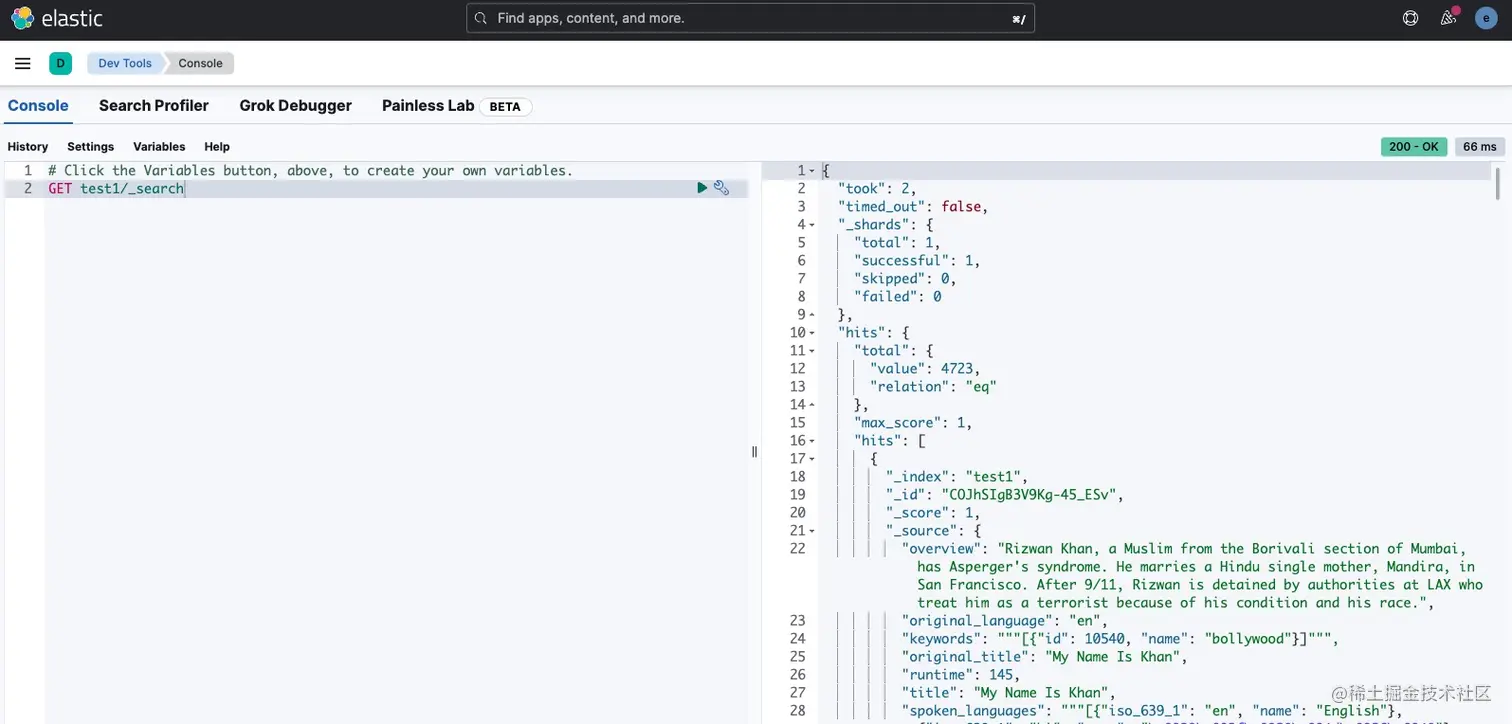
Task: Place cursor on GET test1/_search request line
Action: 116,189
